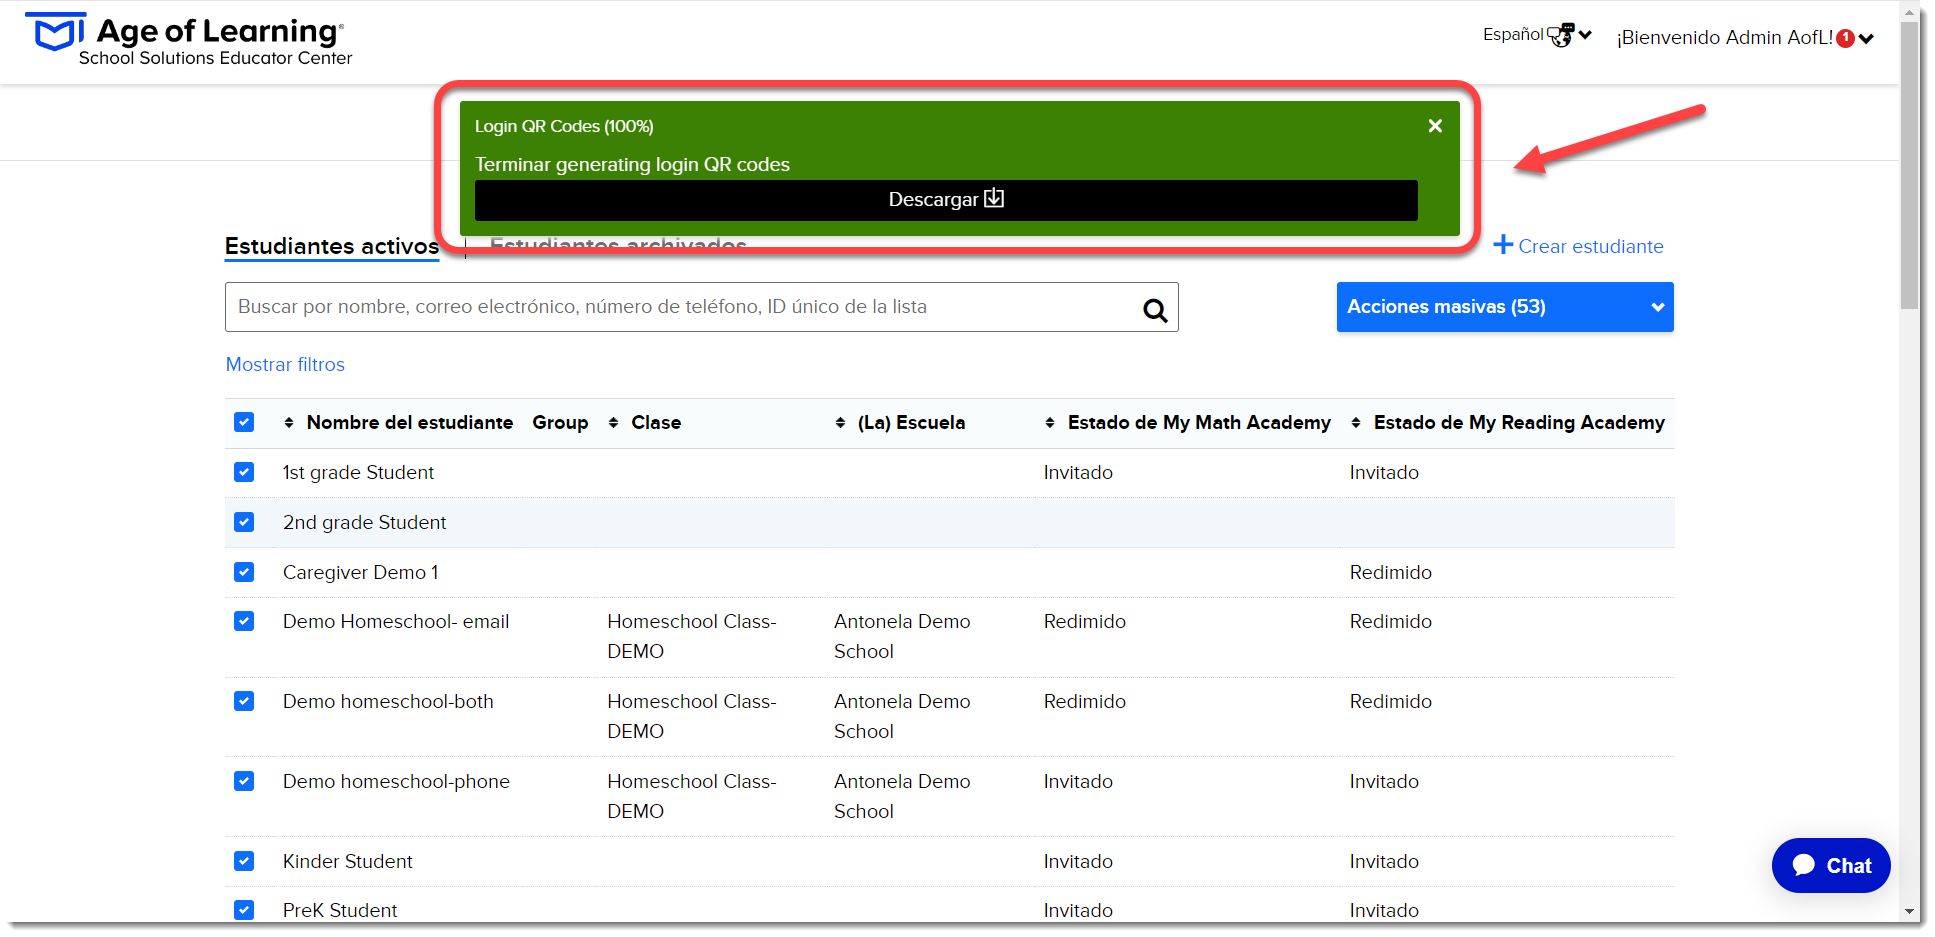The image size is (1935, 937).
Task: Uncheck the Caregiver Demo 1 checkbox
Action: point(244,572)
